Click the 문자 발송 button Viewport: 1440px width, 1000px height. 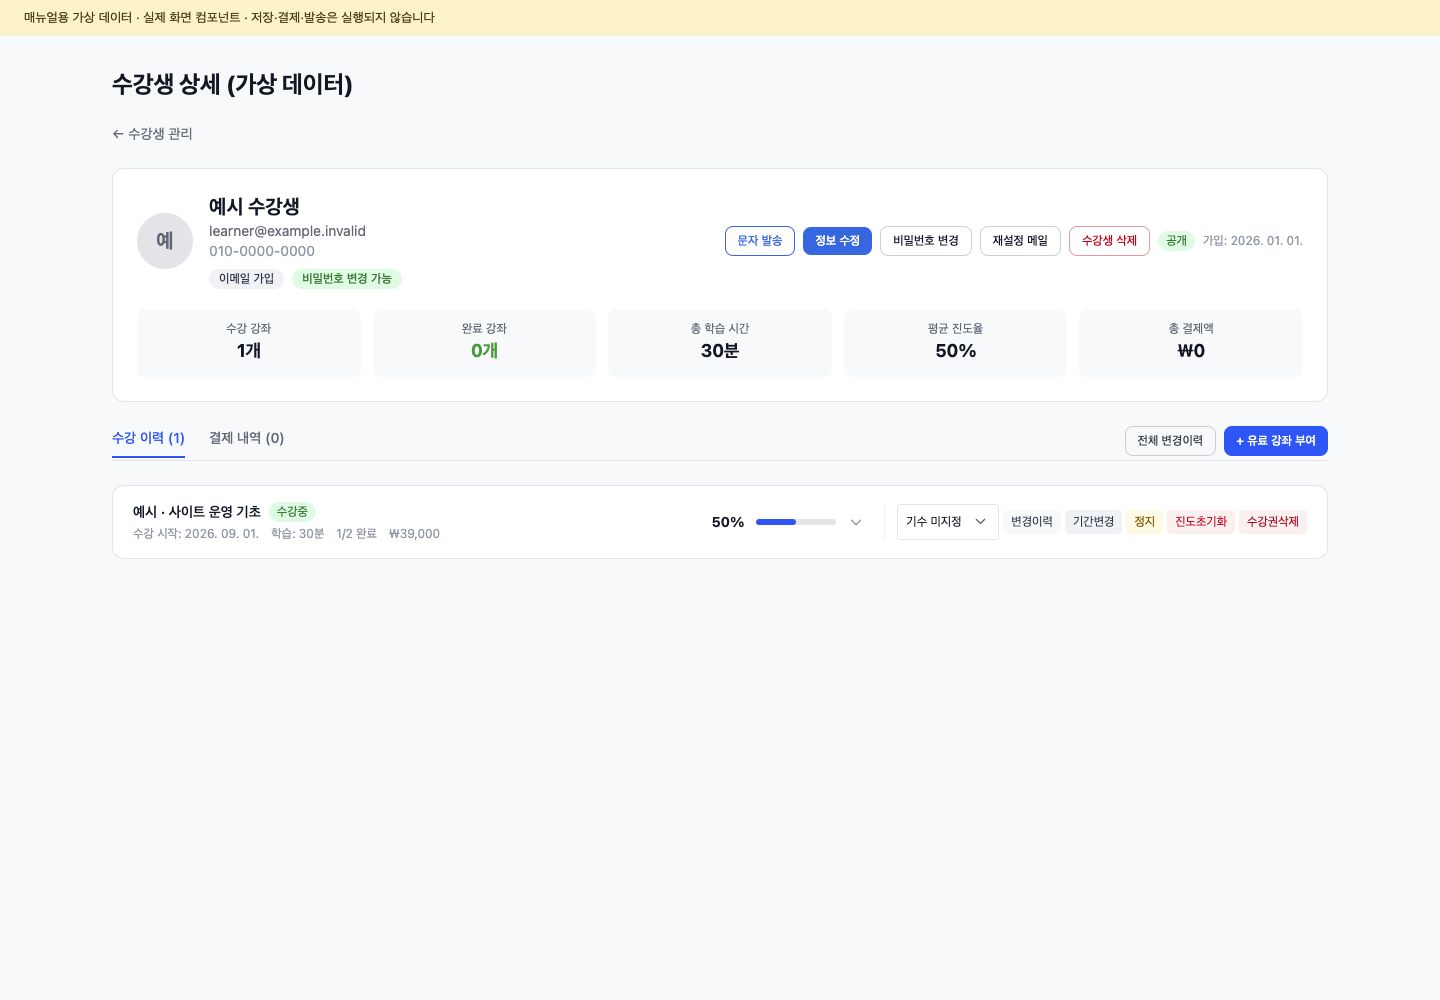coord(760,241)
